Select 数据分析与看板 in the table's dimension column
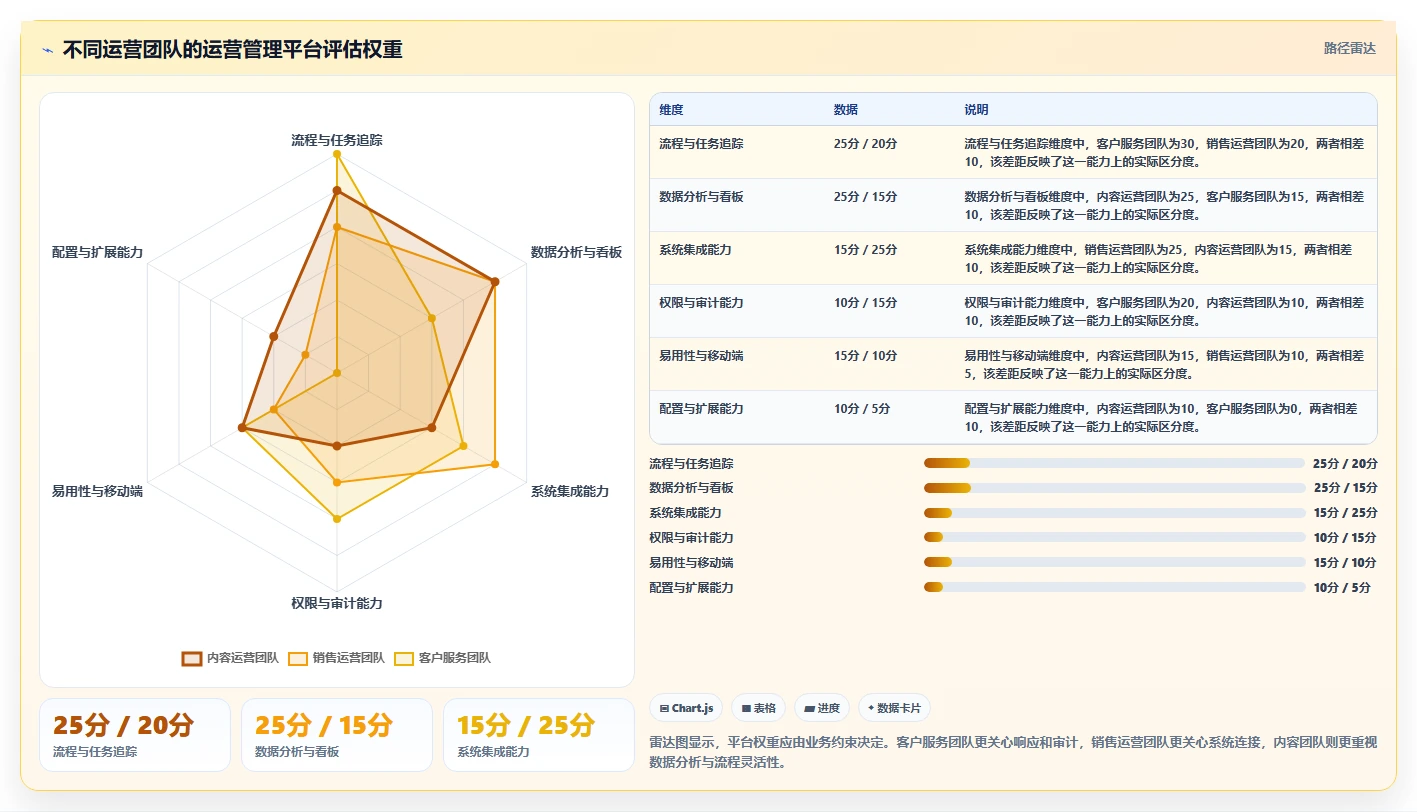The image size is (1417, 812). click(x=701, y=197)
